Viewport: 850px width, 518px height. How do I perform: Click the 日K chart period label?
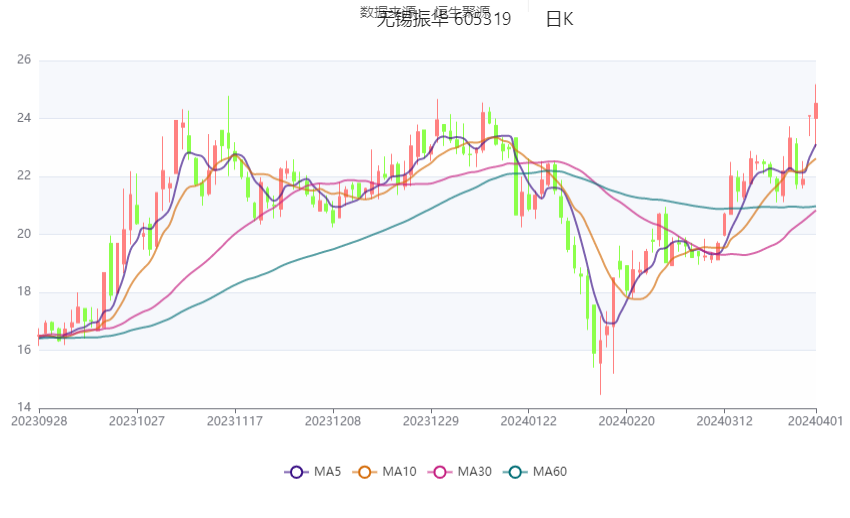tap(559, 19)
